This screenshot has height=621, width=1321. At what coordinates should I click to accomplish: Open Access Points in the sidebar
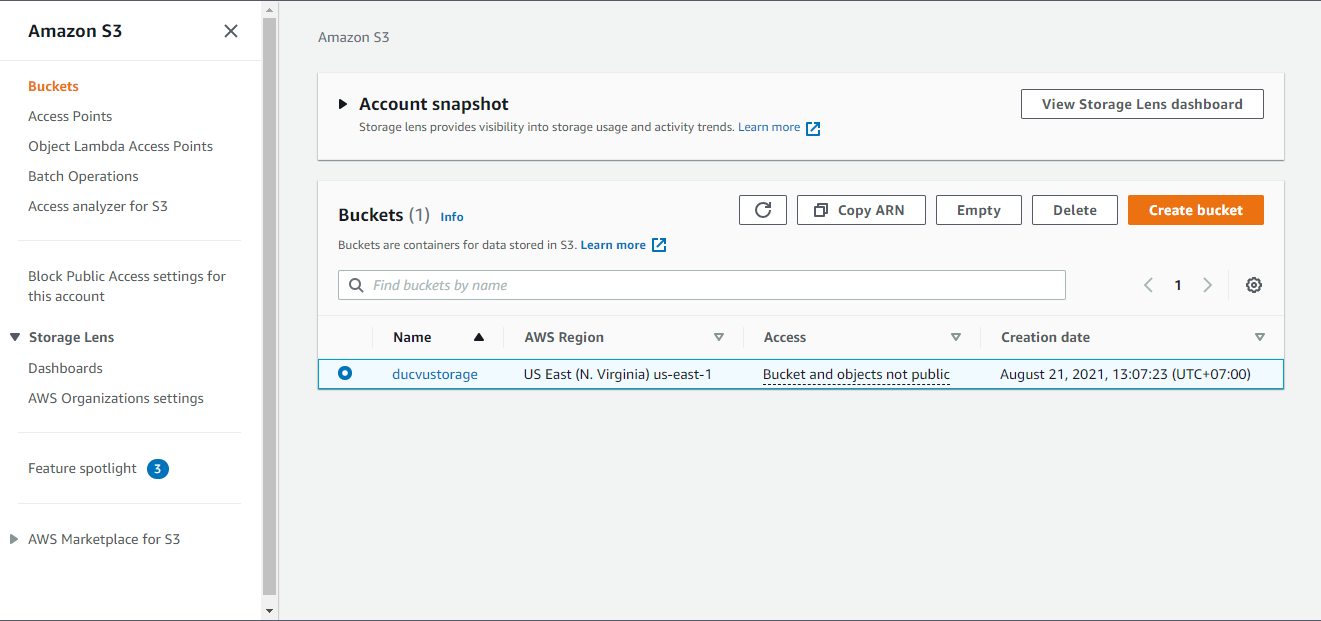(70, 116)
